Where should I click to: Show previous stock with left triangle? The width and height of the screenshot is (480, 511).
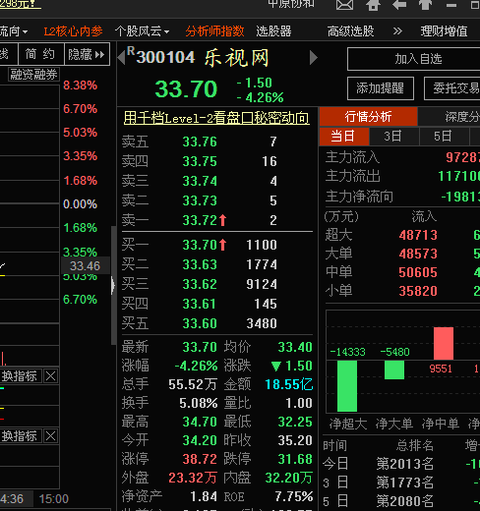tap(121, 57)
